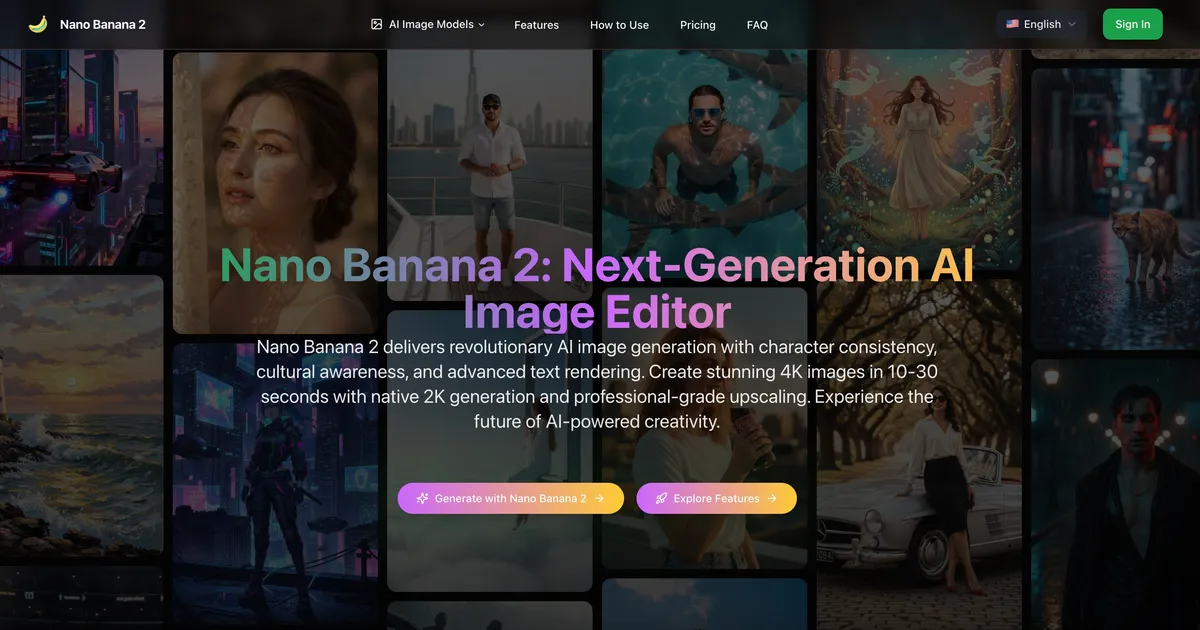
Task: Expand the English language dropdown
Action: pyautogui.click(x=1040, y=23)
